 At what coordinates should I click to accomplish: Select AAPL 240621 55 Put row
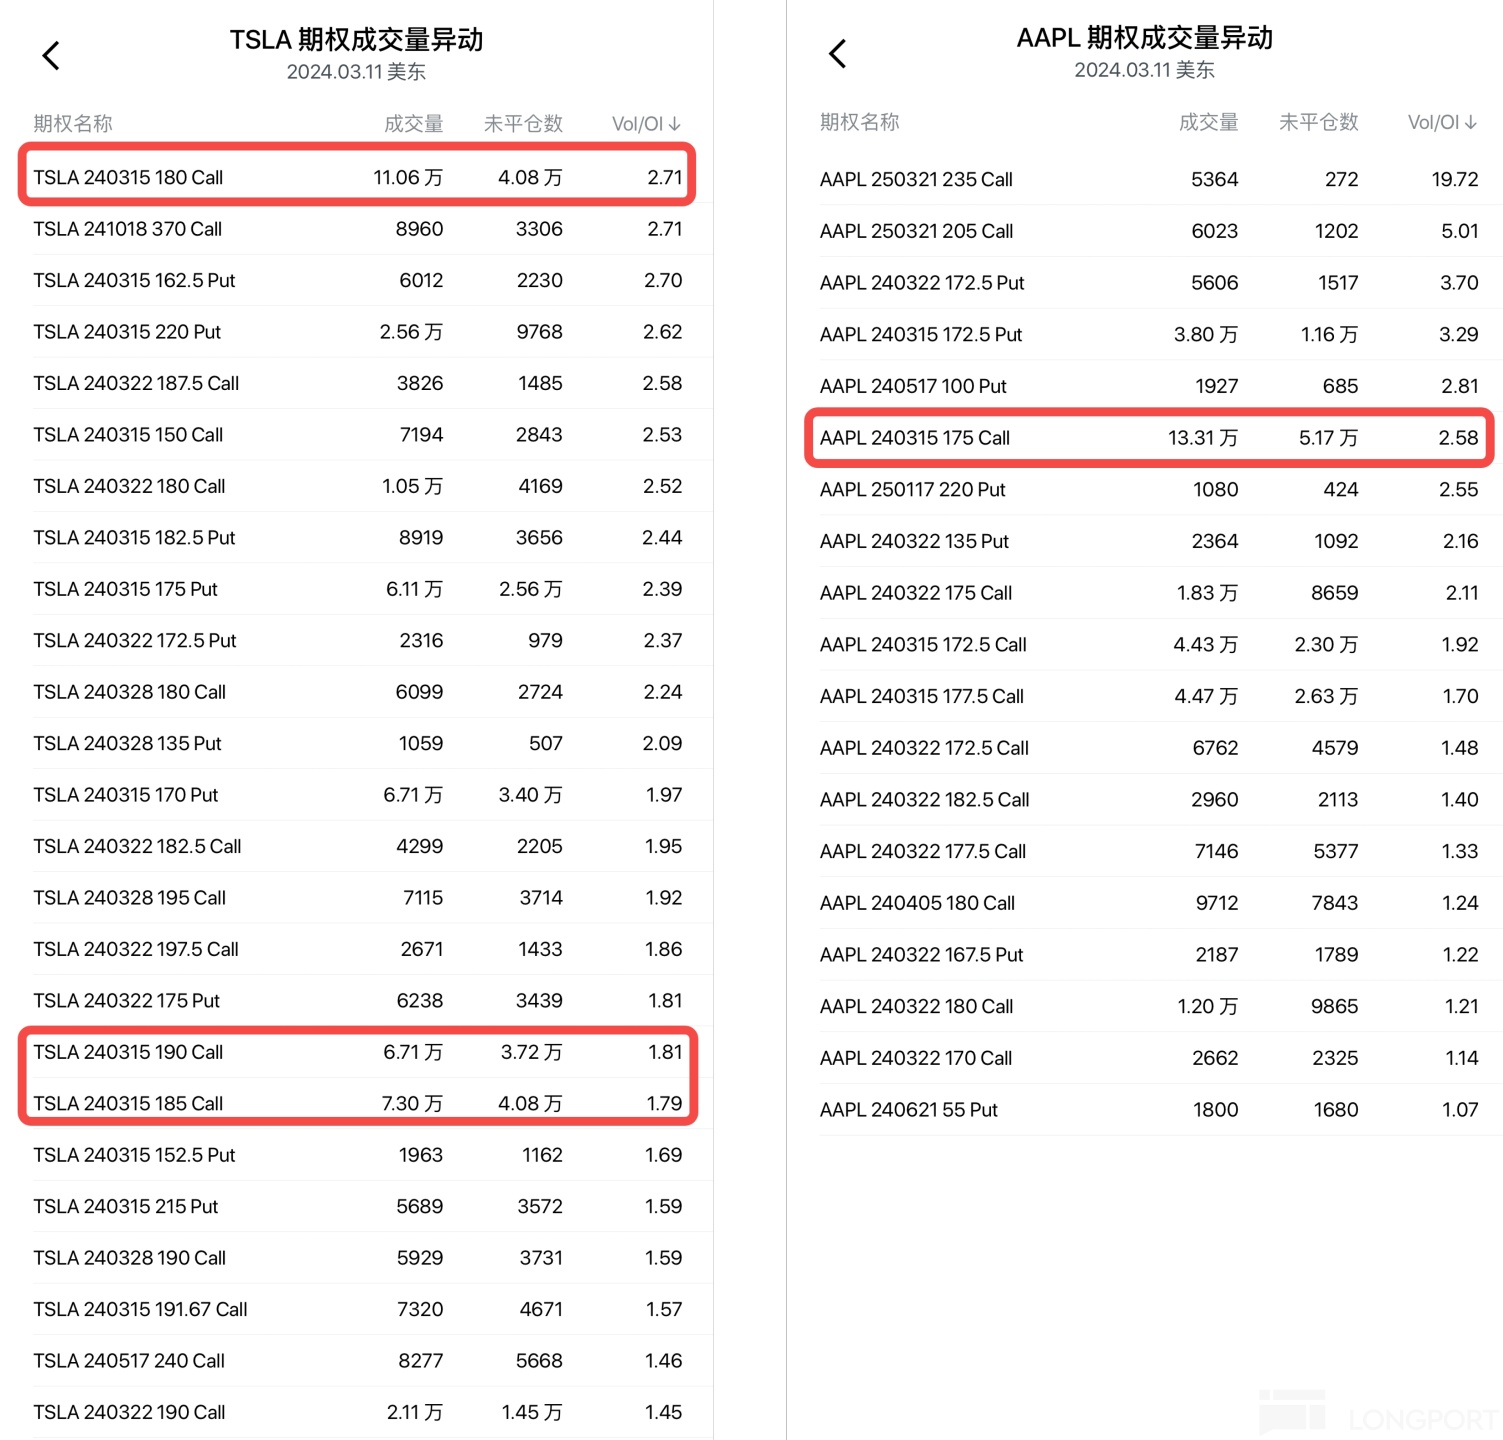pyautogui.click(x=1161, y=1110)
